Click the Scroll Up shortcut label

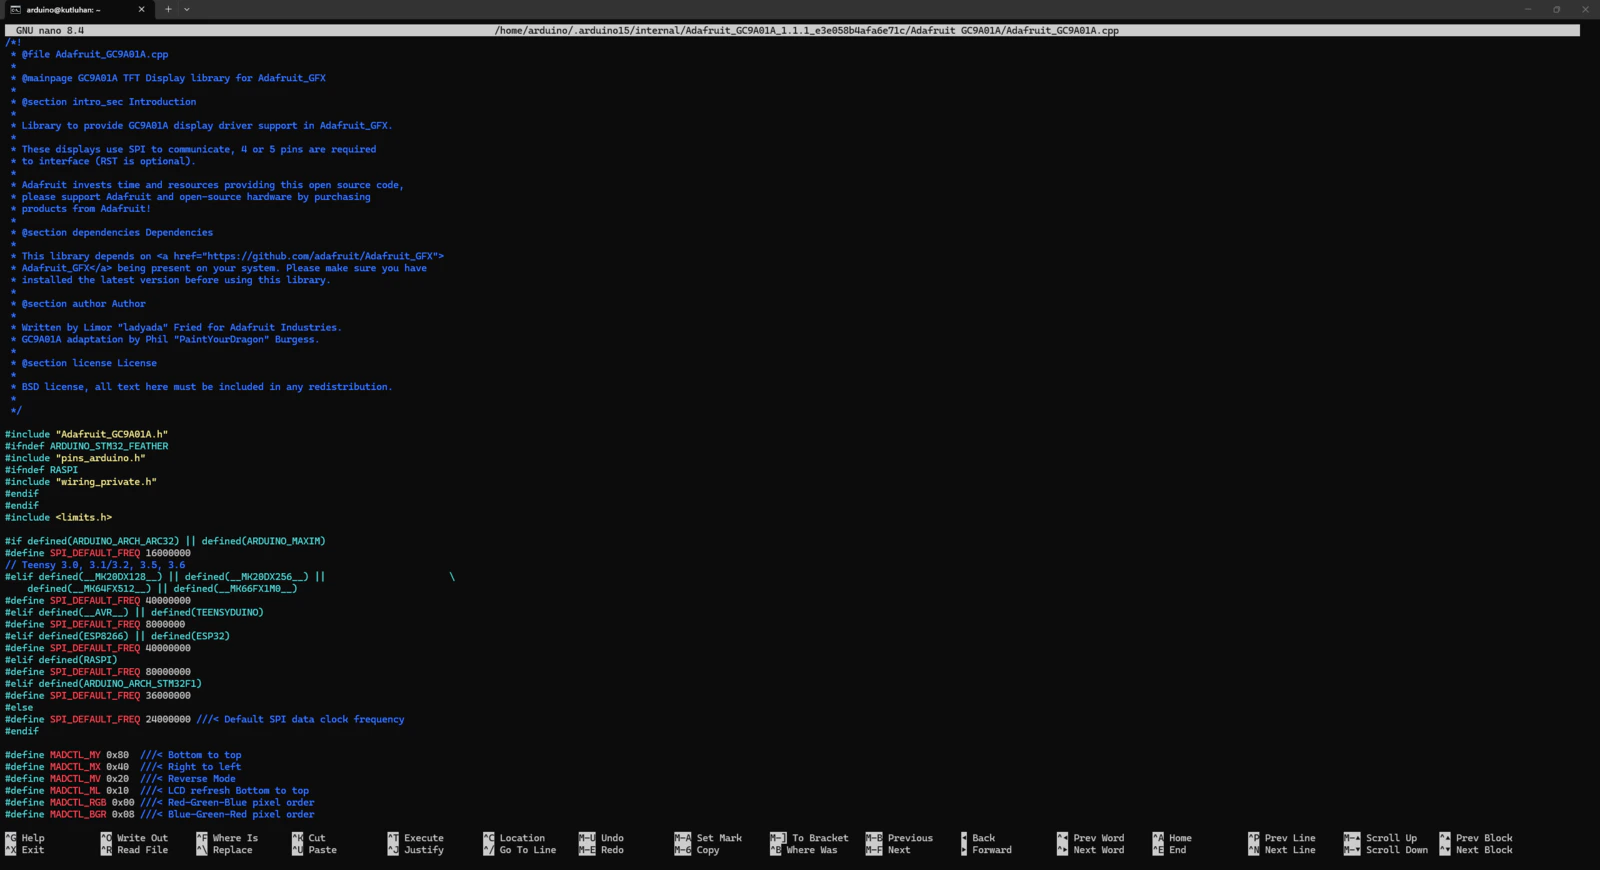pos(1391,838)
